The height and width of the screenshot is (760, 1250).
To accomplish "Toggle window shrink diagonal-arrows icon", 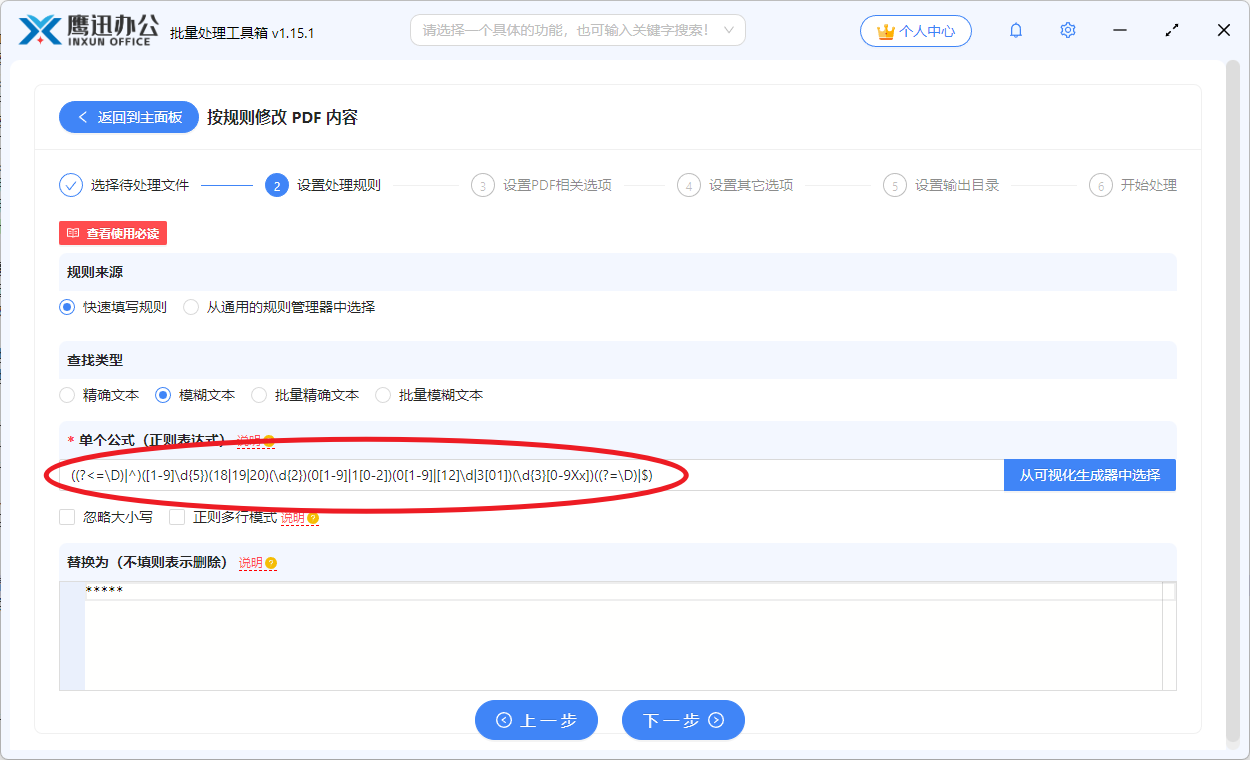I will click(1172, 30).
